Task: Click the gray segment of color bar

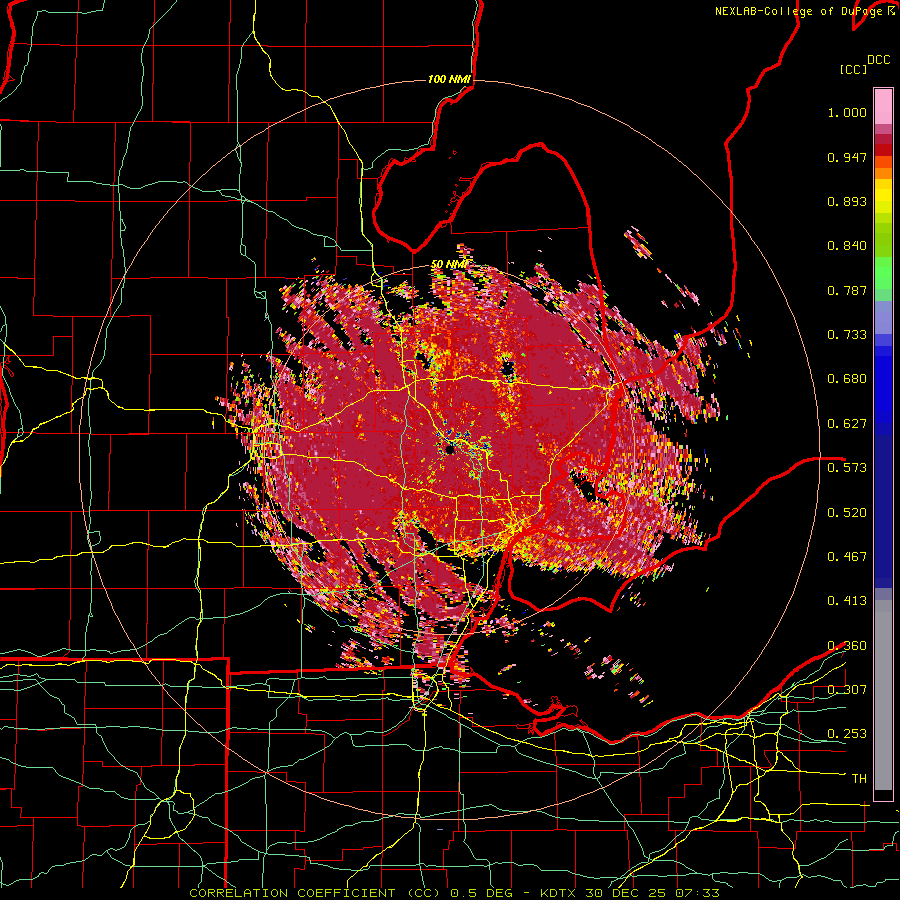Action: 883,695
